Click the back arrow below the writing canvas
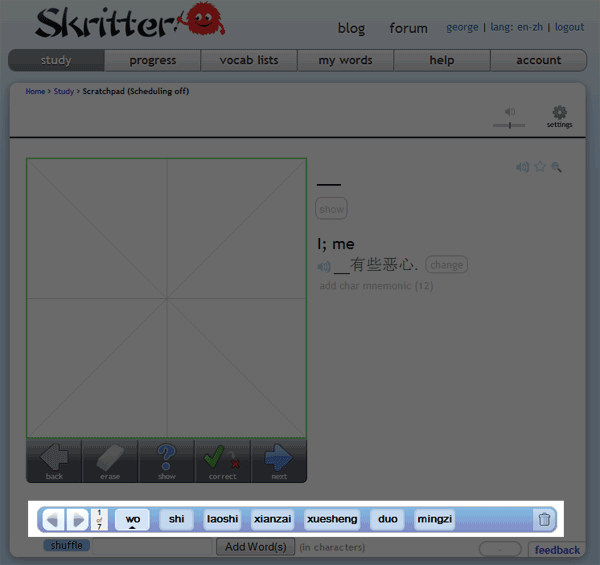Screen dimensions: 600x565 (54, 461)
